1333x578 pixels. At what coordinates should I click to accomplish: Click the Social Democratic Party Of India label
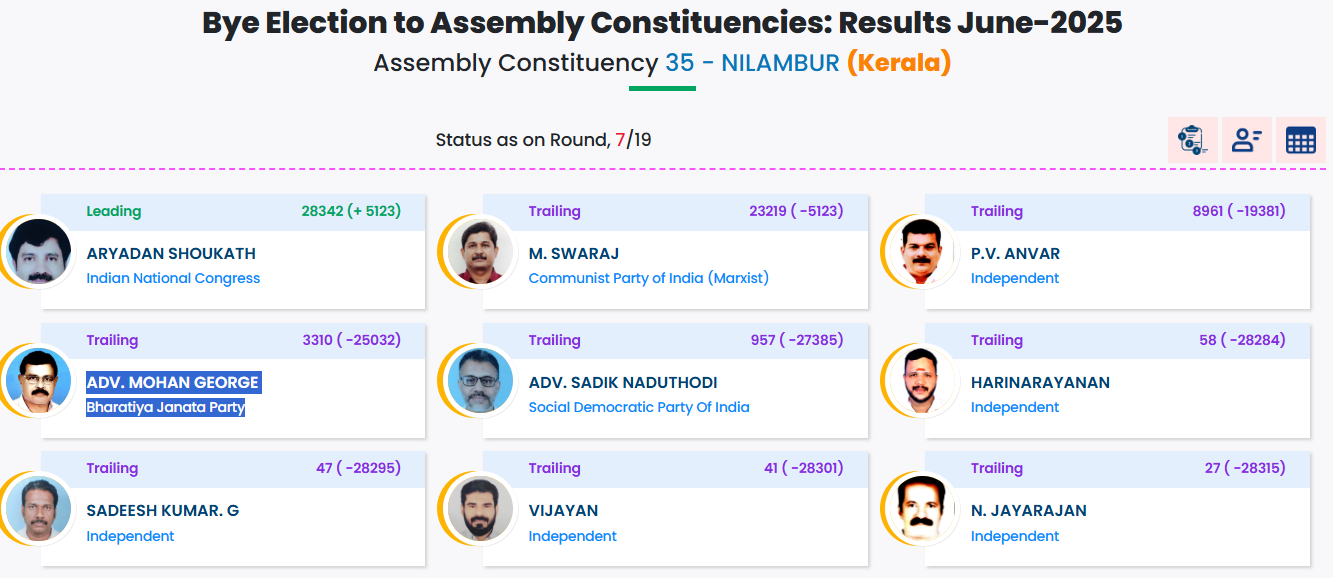coord(638,408)
